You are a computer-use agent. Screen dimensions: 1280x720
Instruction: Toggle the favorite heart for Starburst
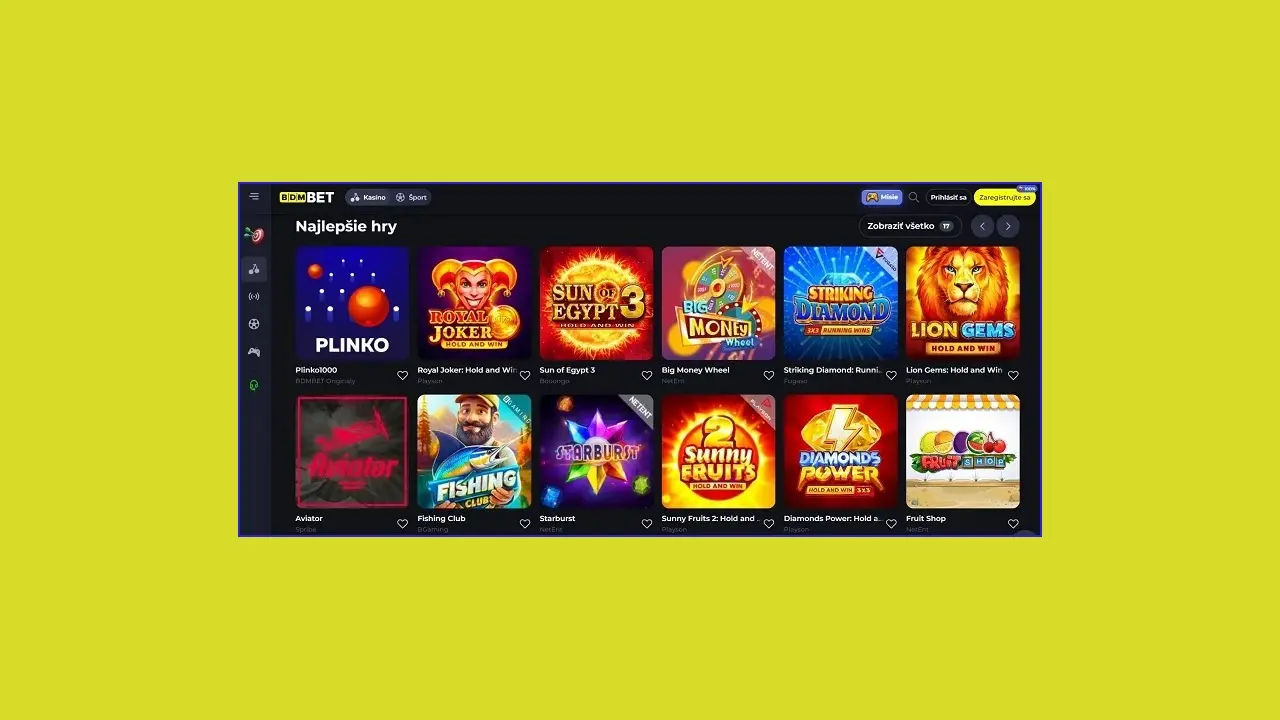(647, 523)
